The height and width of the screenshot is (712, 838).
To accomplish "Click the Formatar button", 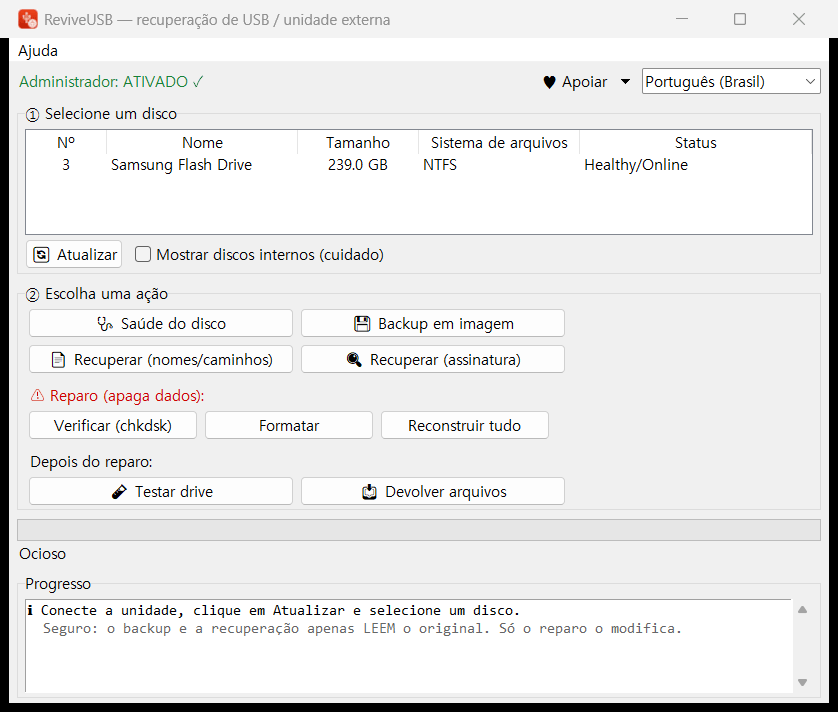I will 289,425.
